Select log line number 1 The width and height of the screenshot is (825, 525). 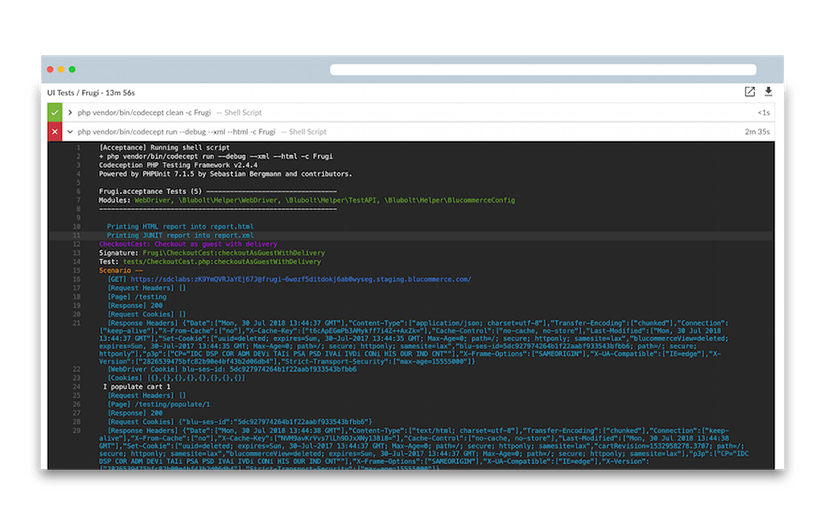coord(79,148)
